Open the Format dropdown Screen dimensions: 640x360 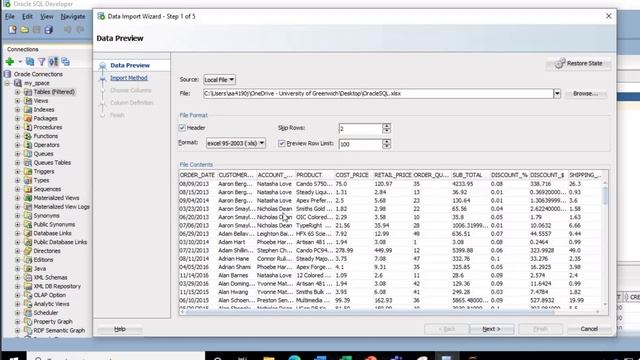pos(236,143)
